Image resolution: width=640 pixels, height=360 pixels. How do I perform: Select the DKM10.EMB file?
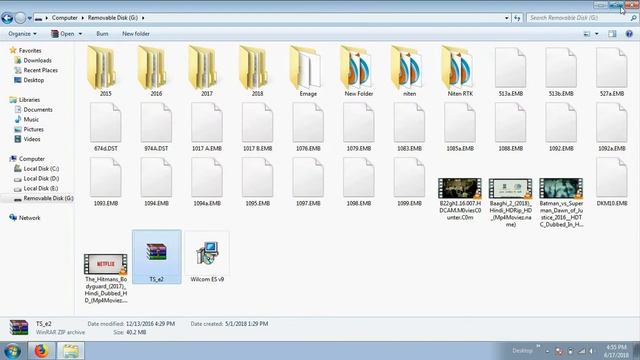pyautogui.click(x=611, y=182)
